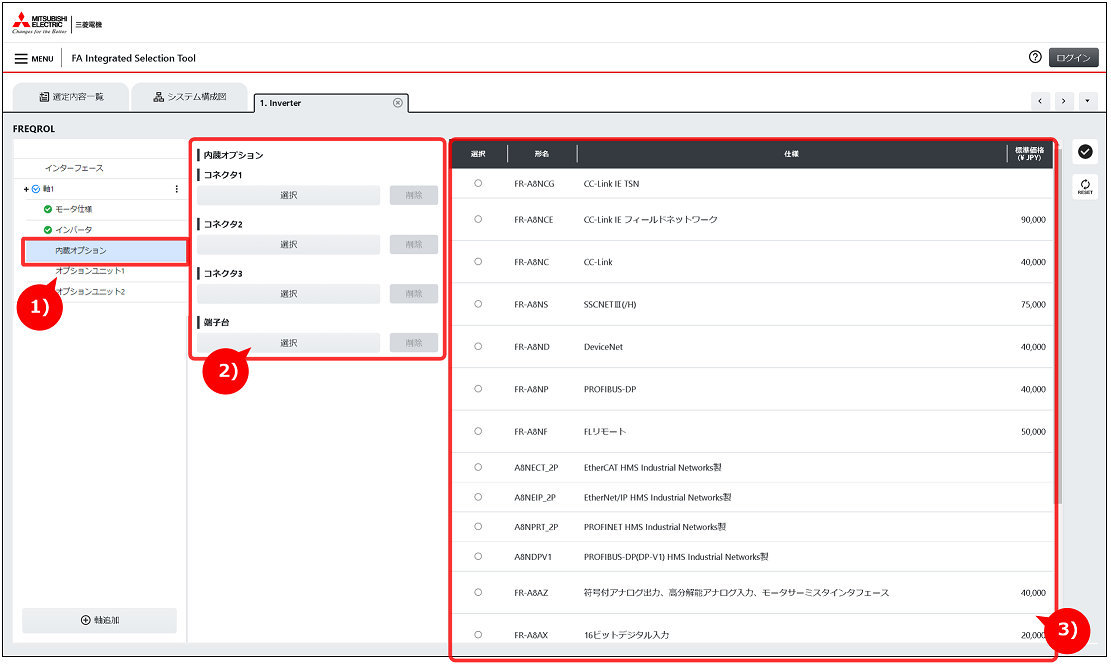Screen dimensions: 1111x667
Task: Select radio button for FR-A8NC
Action: [x=478, y=262]
